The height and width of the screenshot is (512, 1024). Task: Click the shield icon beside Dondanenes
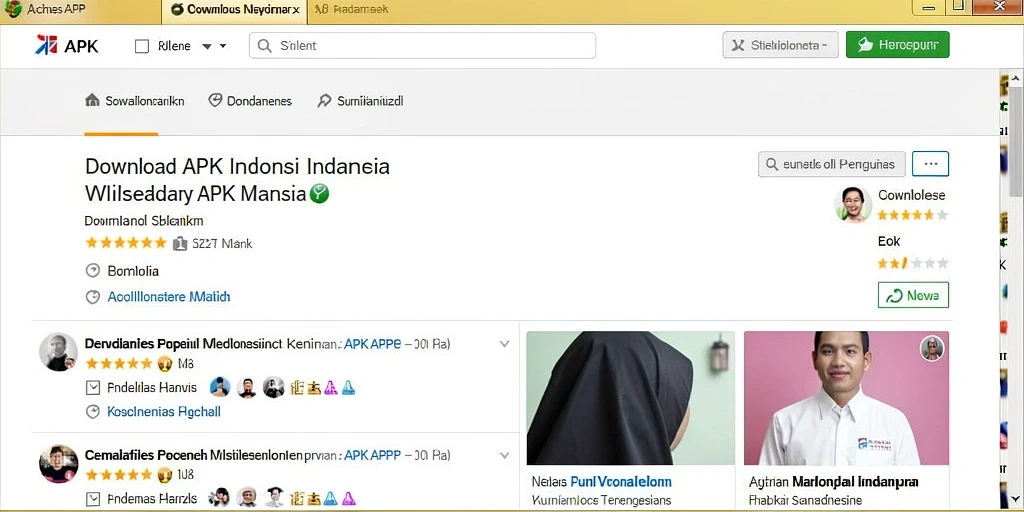215,101
